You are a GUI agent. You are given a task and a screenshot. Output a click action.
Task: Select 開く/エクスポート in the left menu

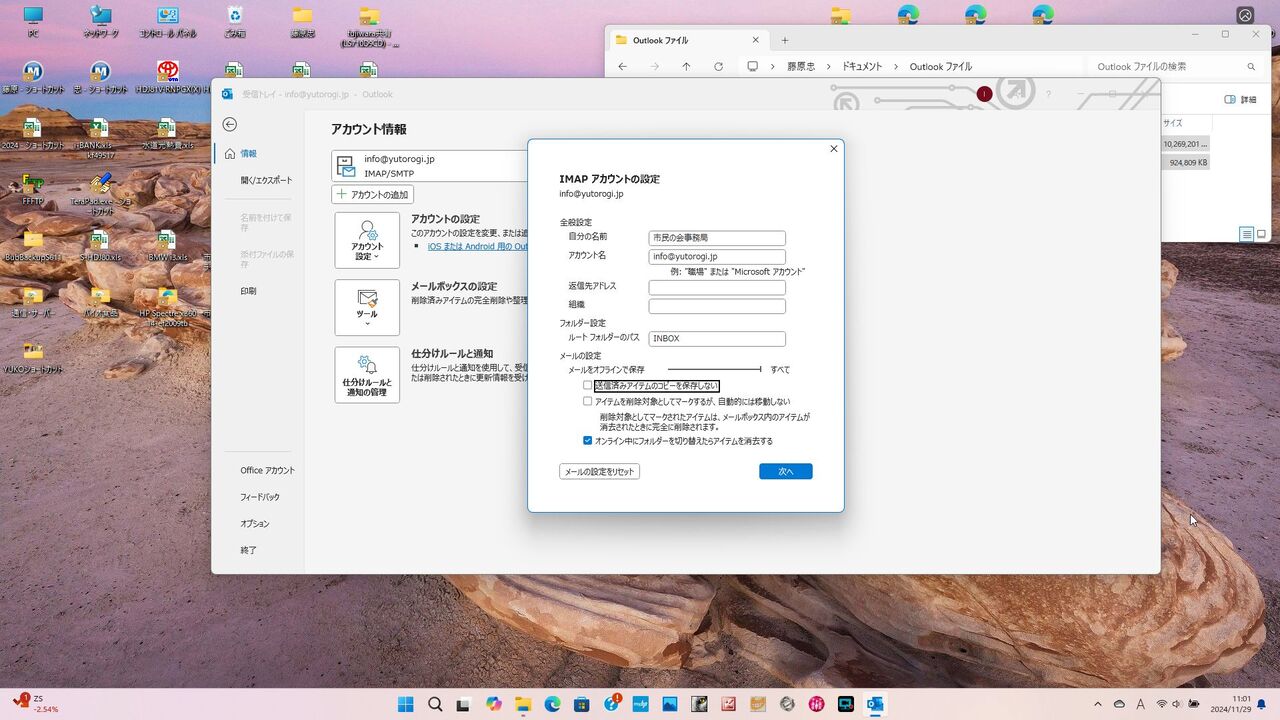tap(266, 180)
